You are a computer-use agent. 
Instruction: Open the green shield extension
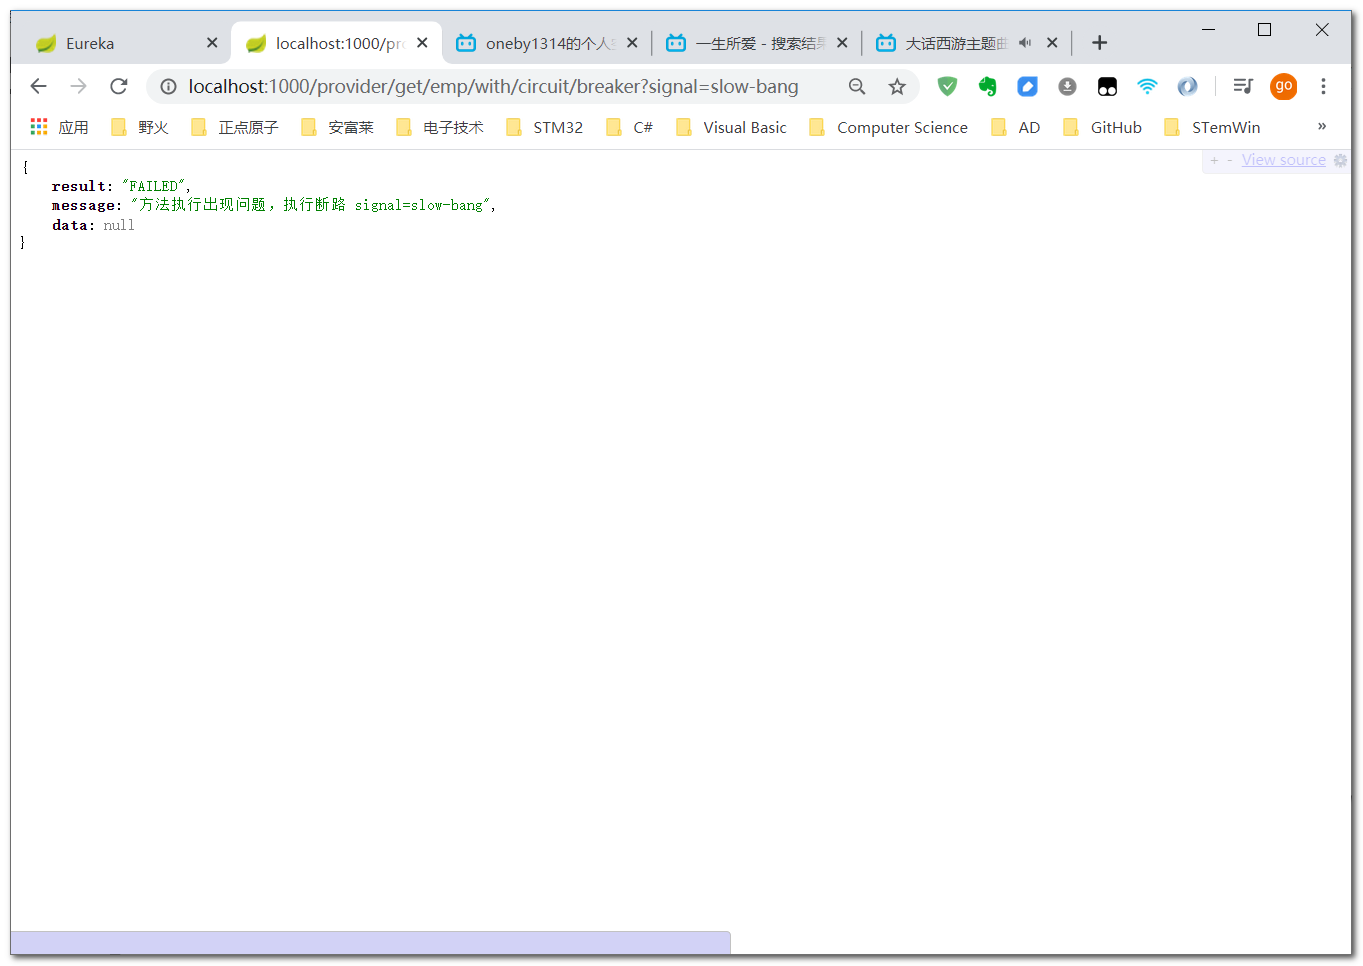pyautogui.click(x=947, y=87)
